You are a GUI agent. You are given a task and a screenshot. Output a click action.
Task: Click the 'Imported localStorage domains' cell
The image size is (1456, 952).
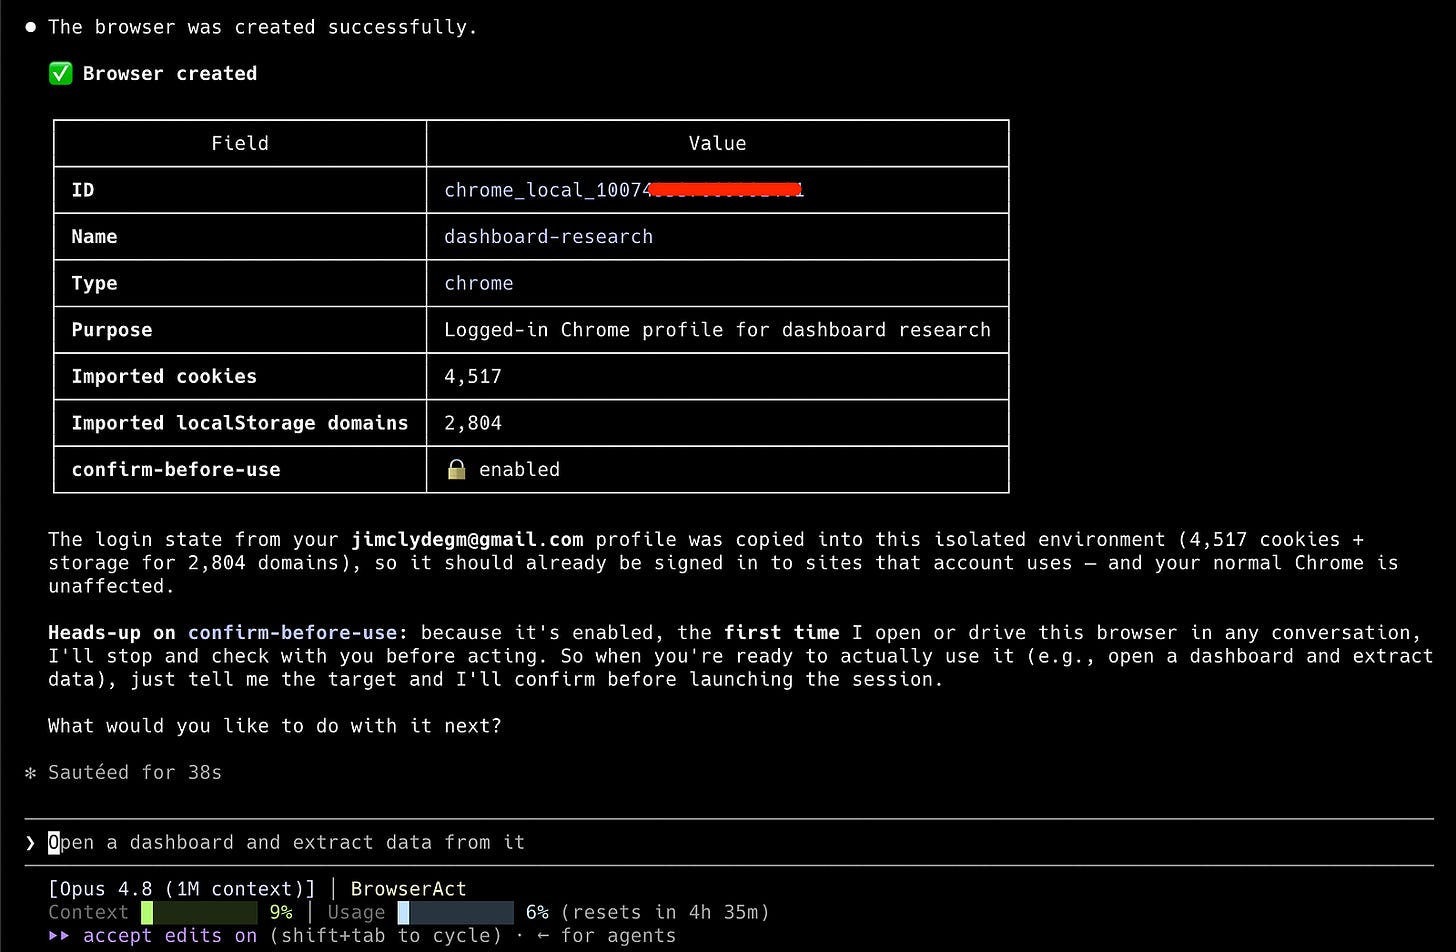[x=240, y=423]
